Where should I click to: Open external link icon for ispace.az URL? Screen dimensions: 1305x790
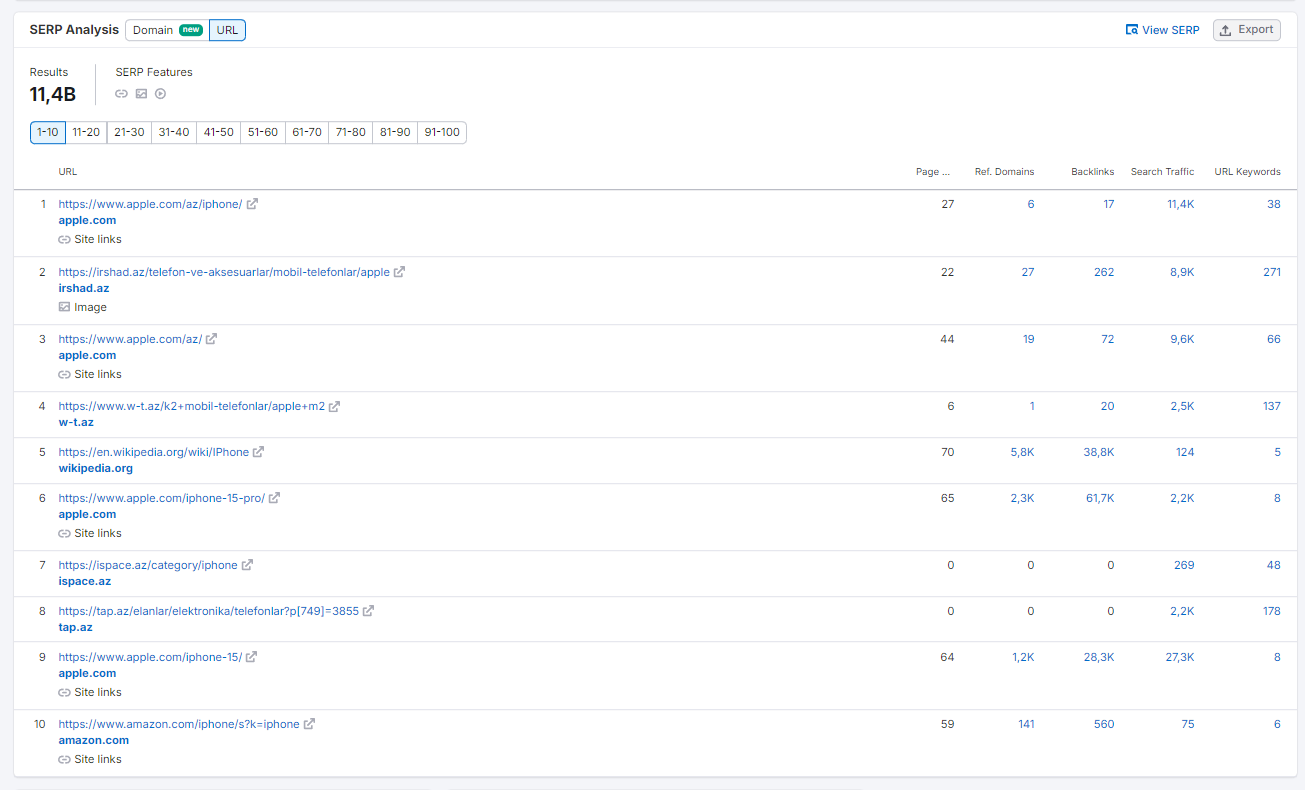click(x=247, y=565)
